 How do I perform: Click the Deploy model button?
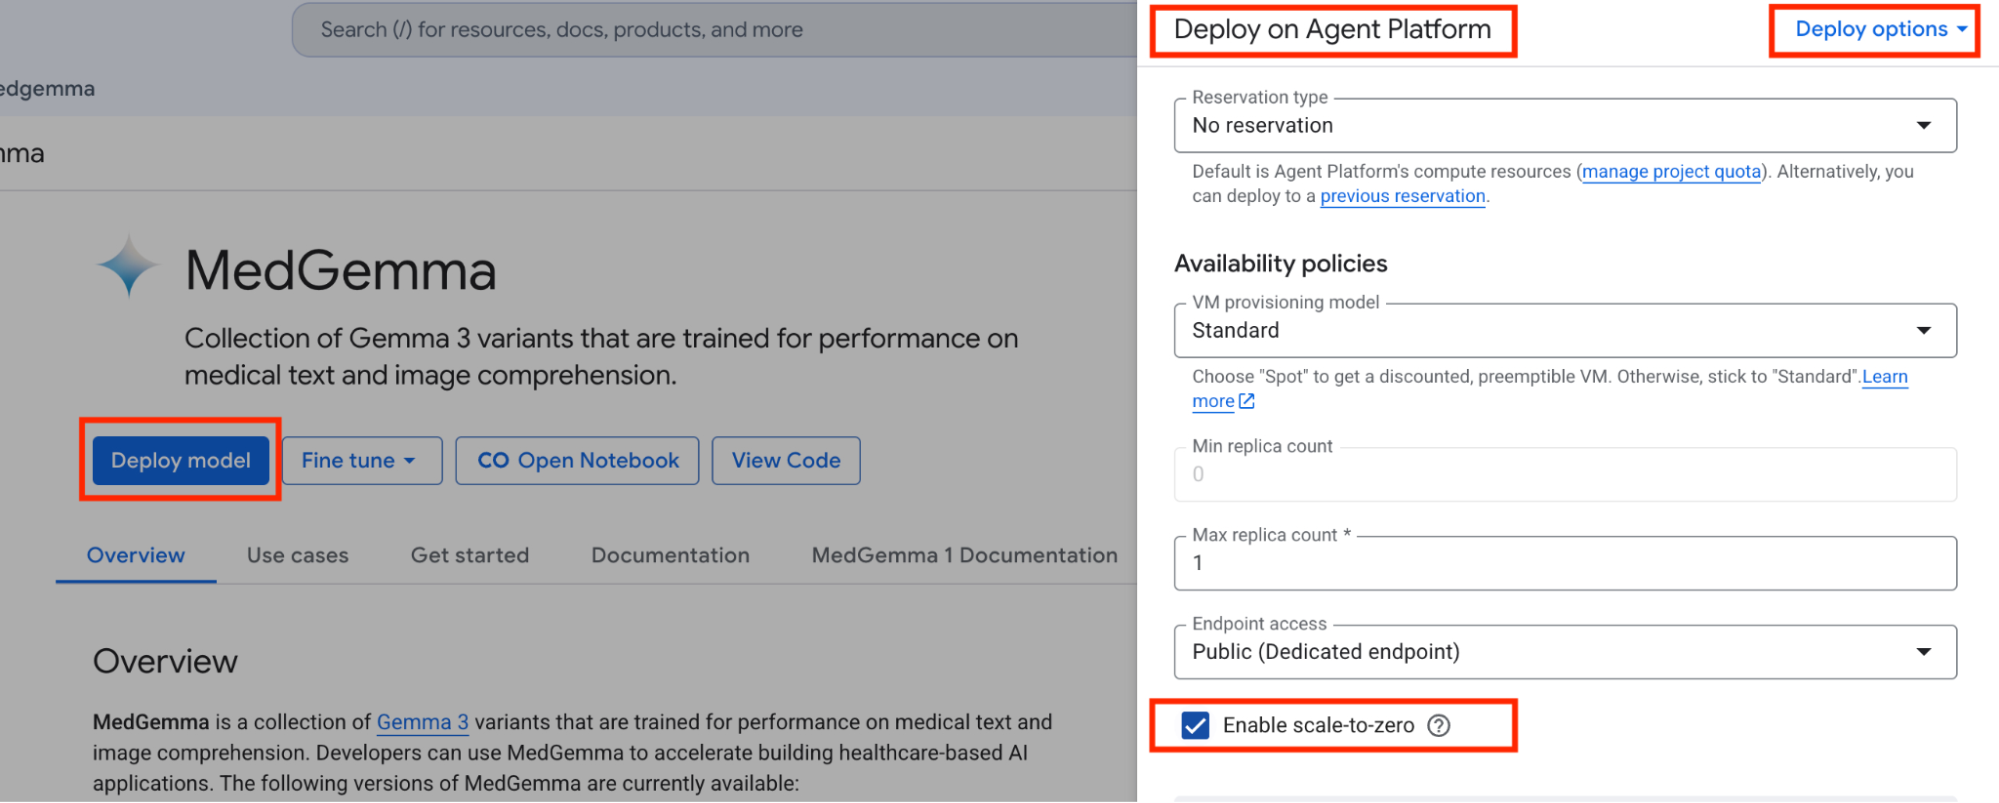(x=181, y=461)
